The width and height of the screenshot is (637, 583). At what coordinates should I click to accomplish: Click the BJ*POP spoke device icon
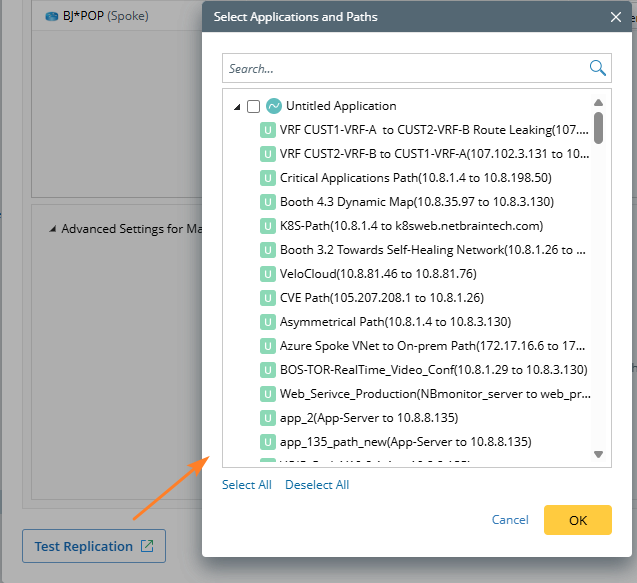coord(53,17)
